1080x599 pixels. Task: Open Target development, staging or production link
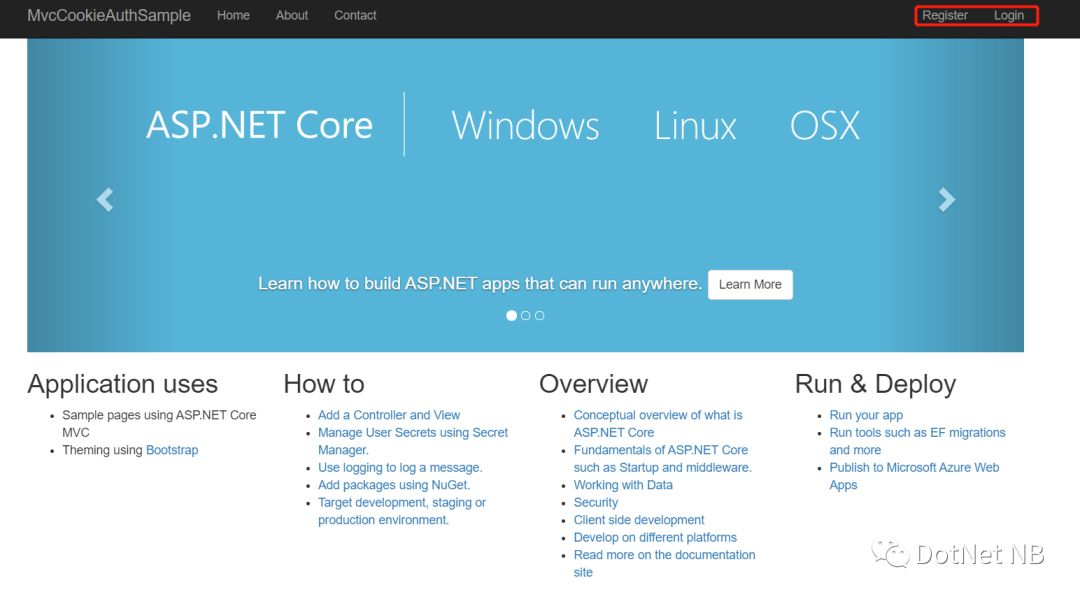point(402,511)
